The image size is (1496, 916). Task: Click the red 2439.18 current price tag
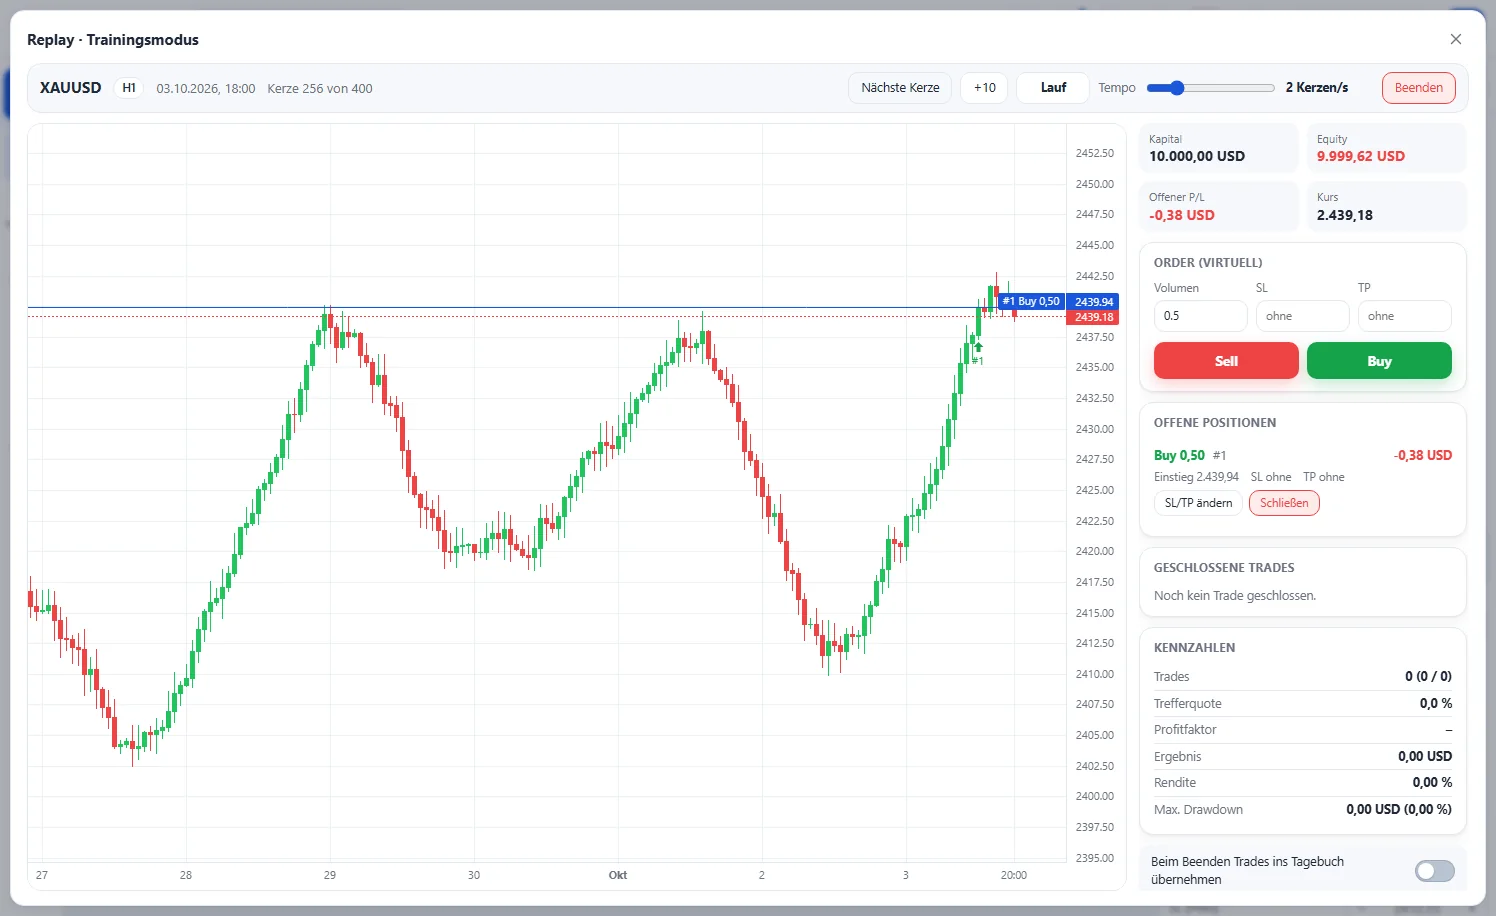[x=1094, y=317]
